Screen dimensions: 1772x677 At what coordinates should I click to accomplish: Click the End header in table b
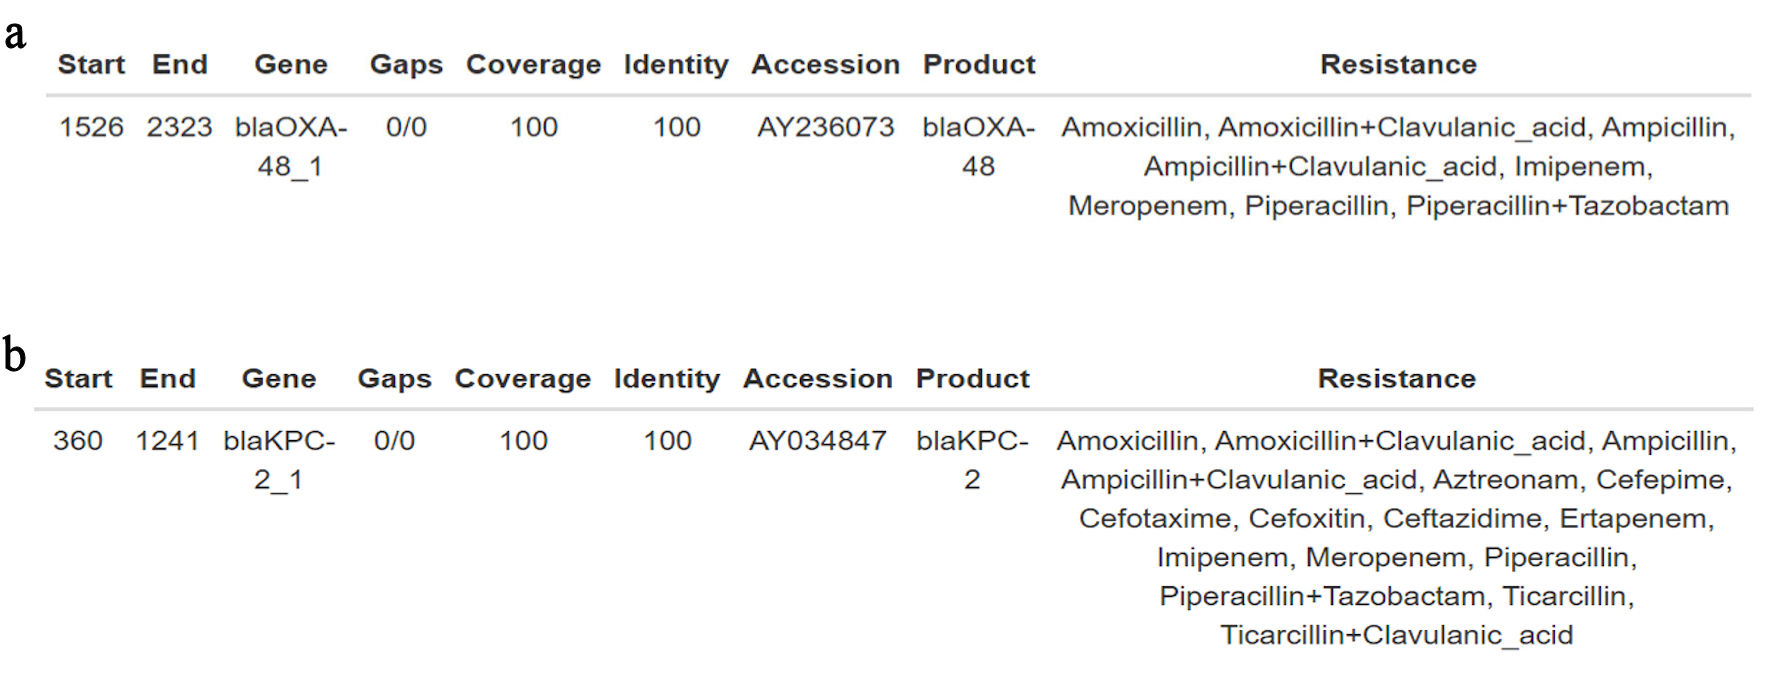(x=167, y=379)
